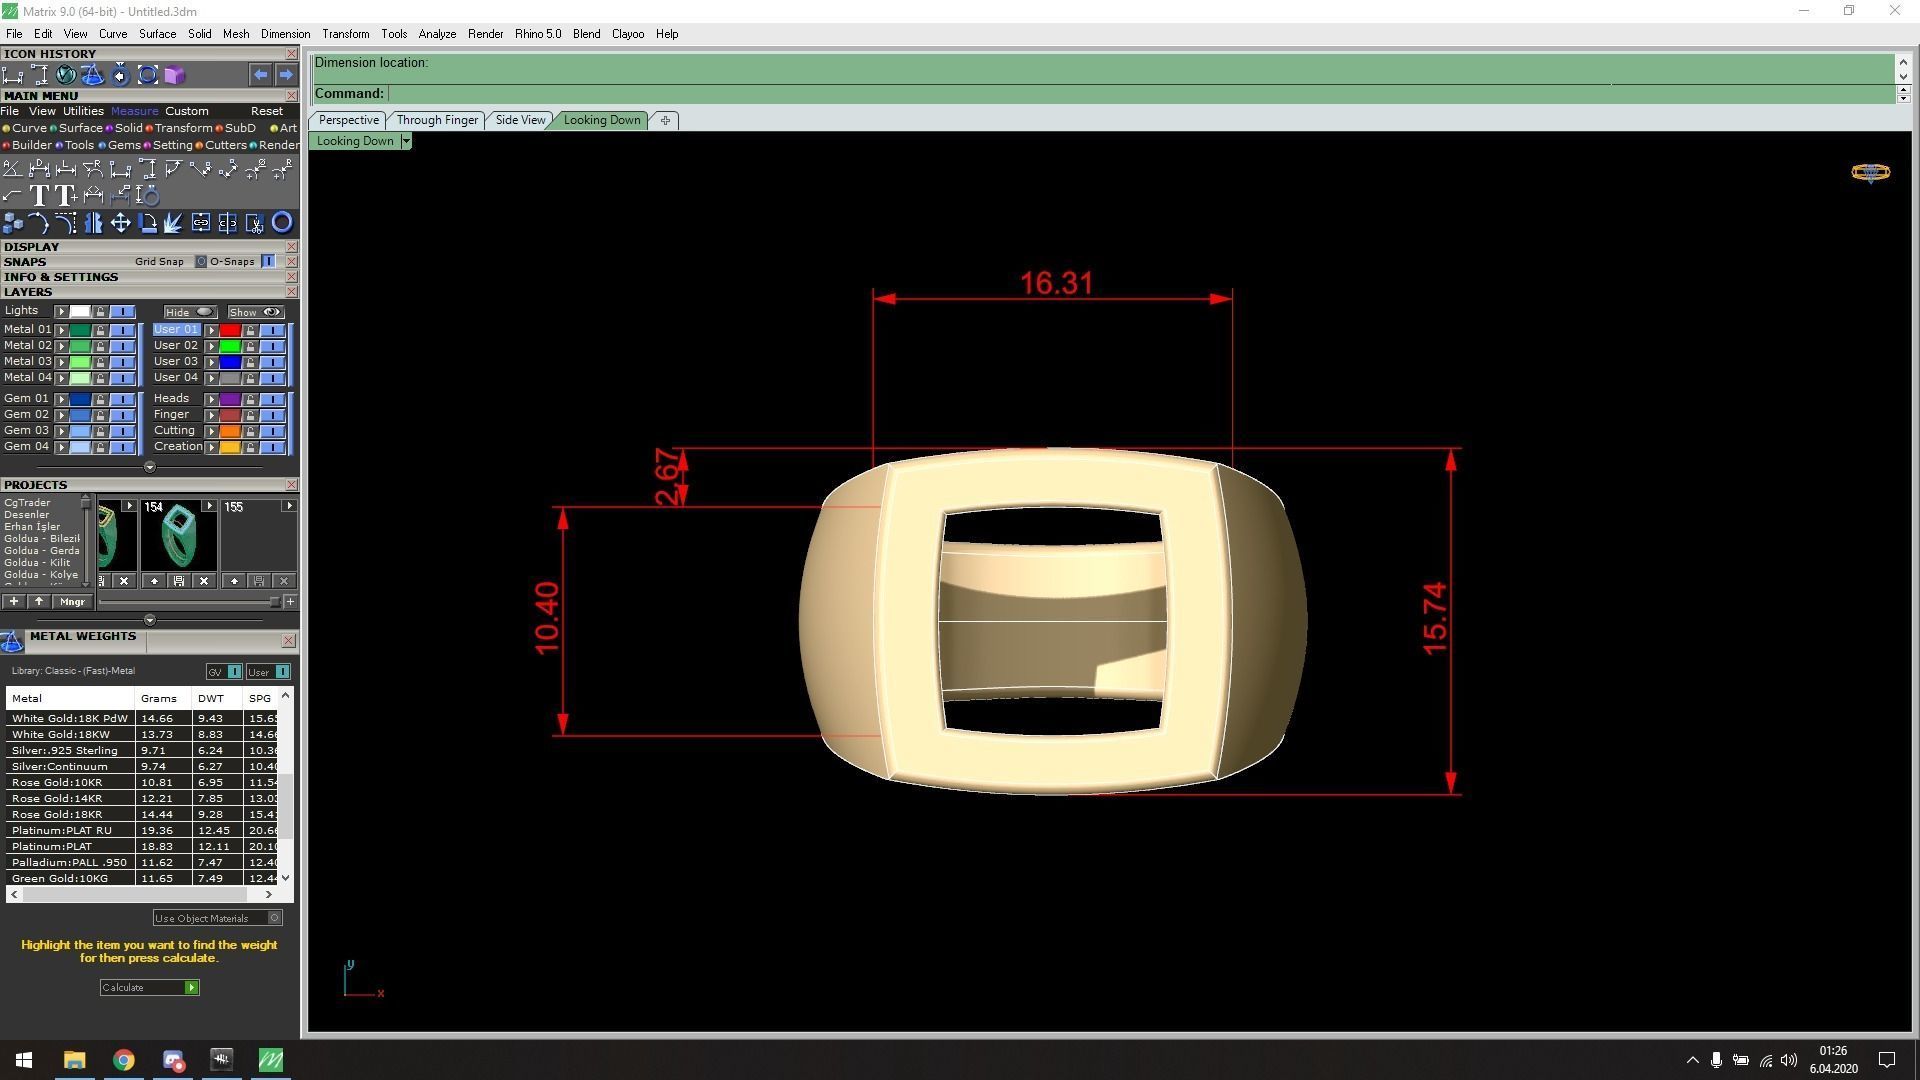Select the Text (T) tool

39,195
